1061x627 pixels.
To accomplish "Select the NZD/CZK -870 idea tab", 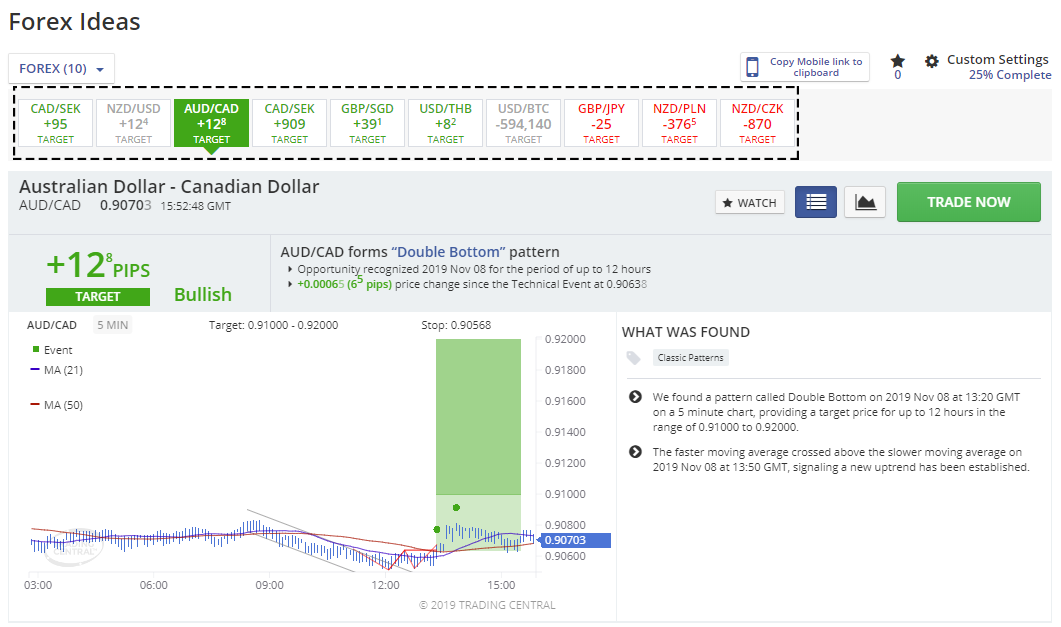I will 757,122.
